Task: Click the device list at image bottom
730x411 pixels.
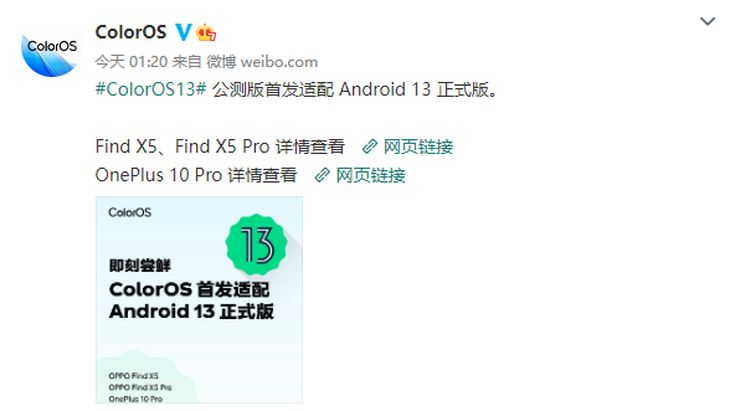Action: click(x=140, y=387)
